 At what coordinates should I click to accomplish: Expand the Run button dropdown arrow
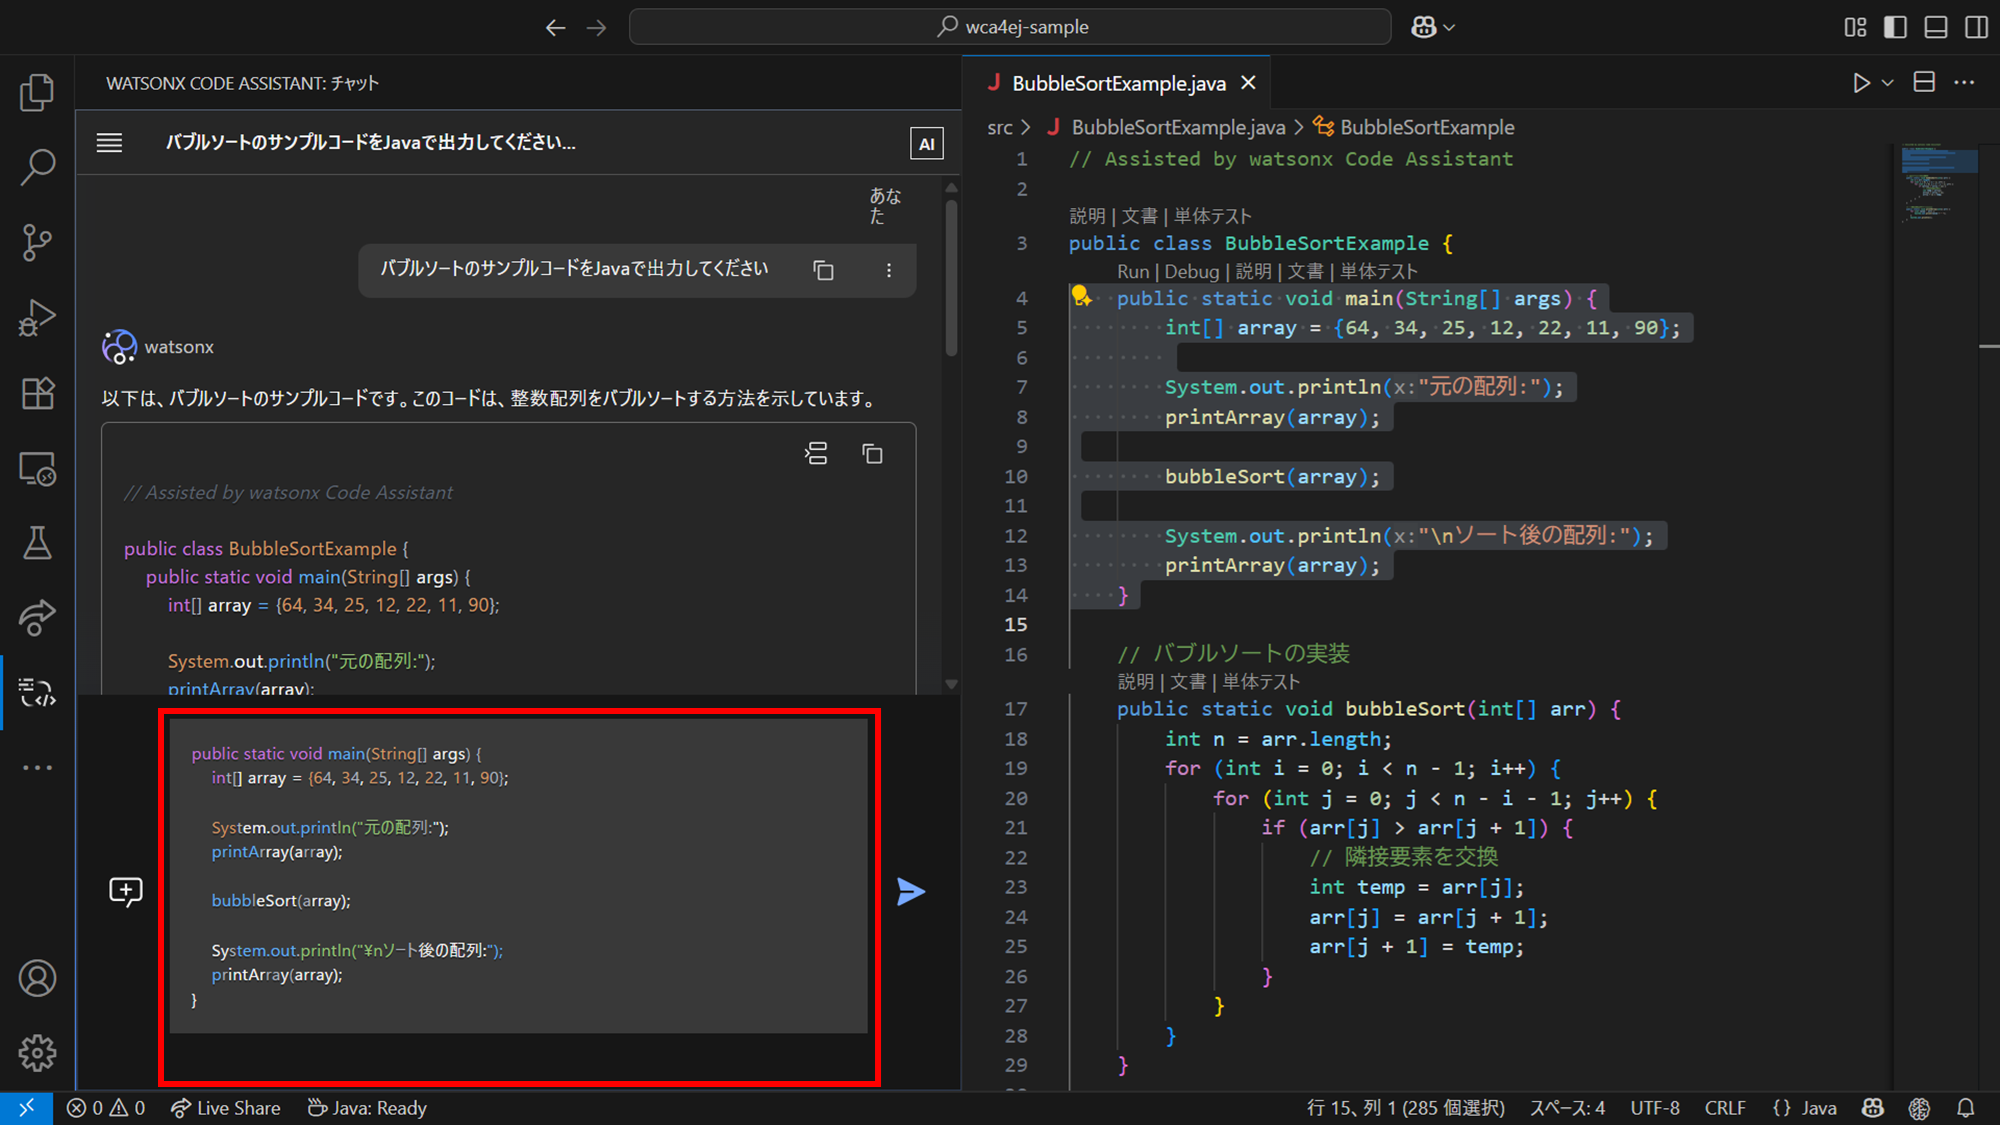coord(1888,83)
